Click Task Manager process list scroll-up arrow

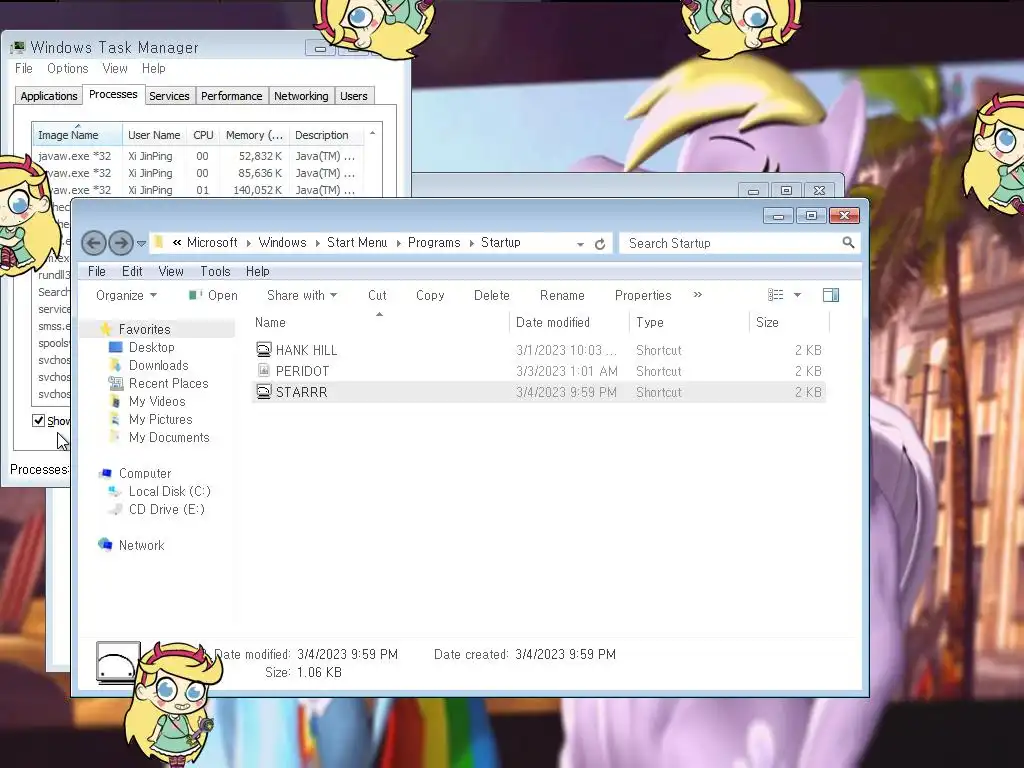coord(372,133)
